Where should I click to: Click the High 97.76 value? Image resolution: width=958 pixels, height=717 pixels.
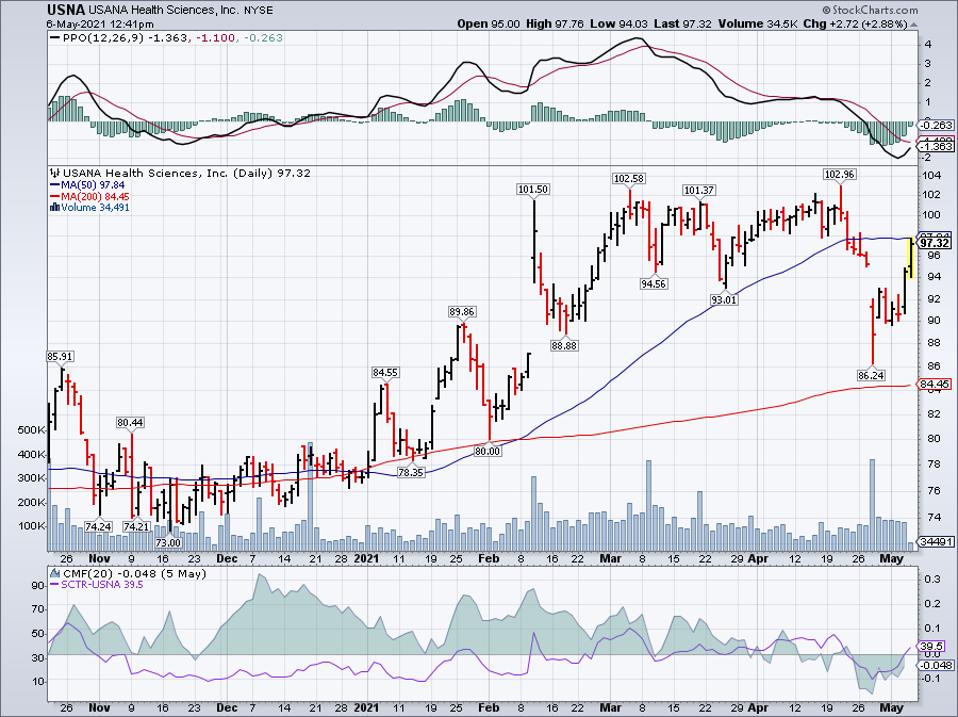(x=555, y=24)
